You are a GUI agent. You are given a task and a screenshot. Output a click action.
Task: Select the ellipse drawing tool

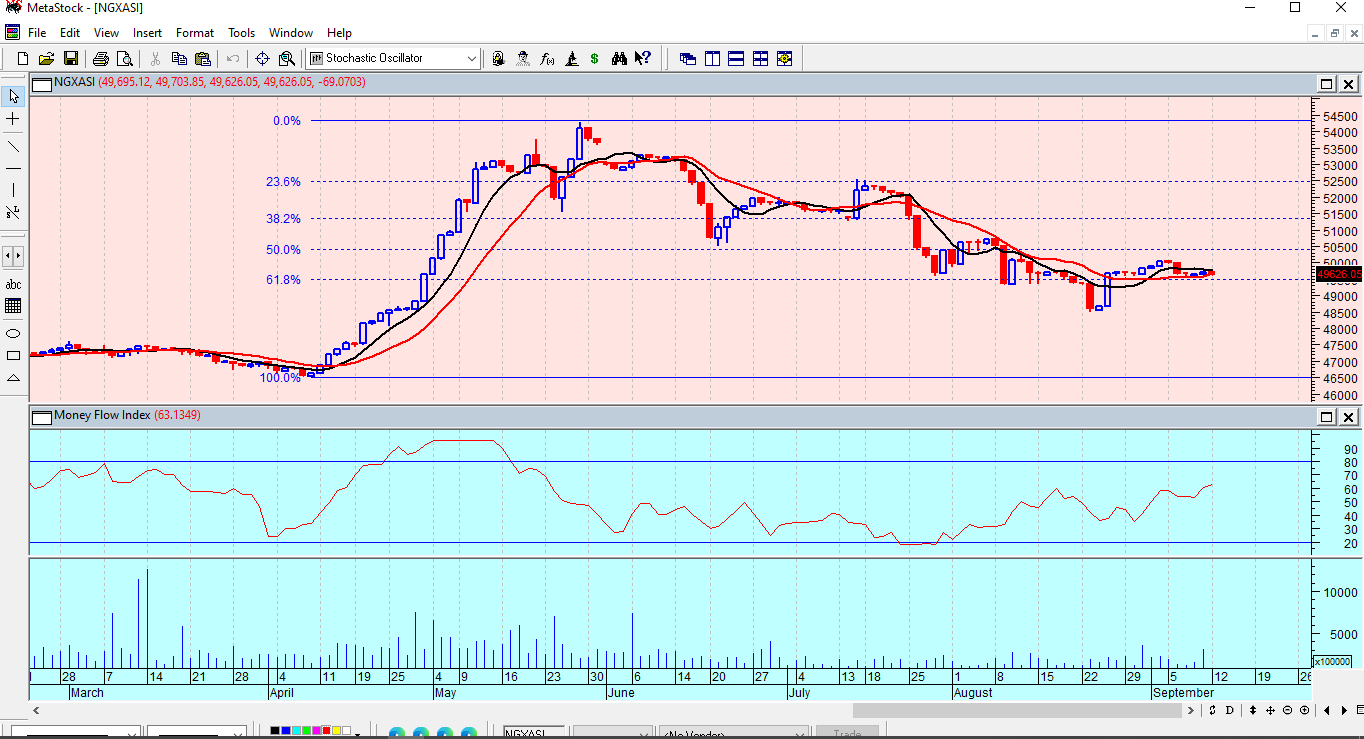13,333
